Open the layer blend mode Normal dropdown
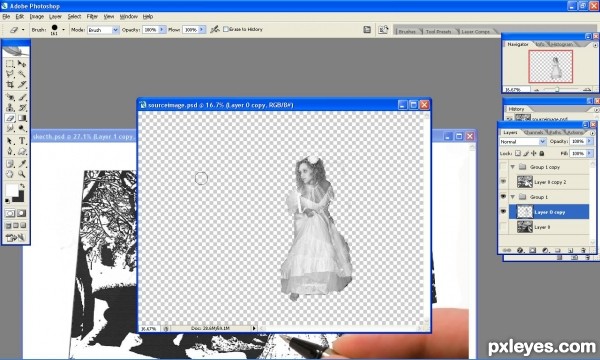 522,142
